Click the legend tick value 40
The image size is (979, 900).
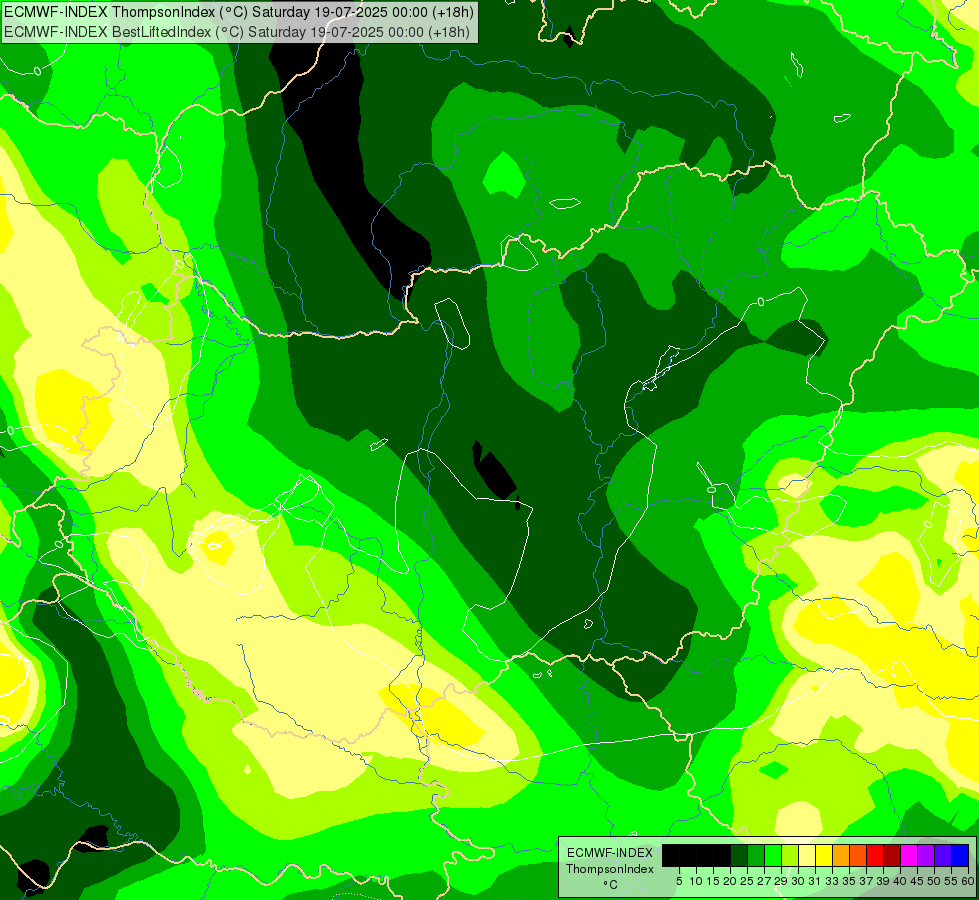(900, 881)
